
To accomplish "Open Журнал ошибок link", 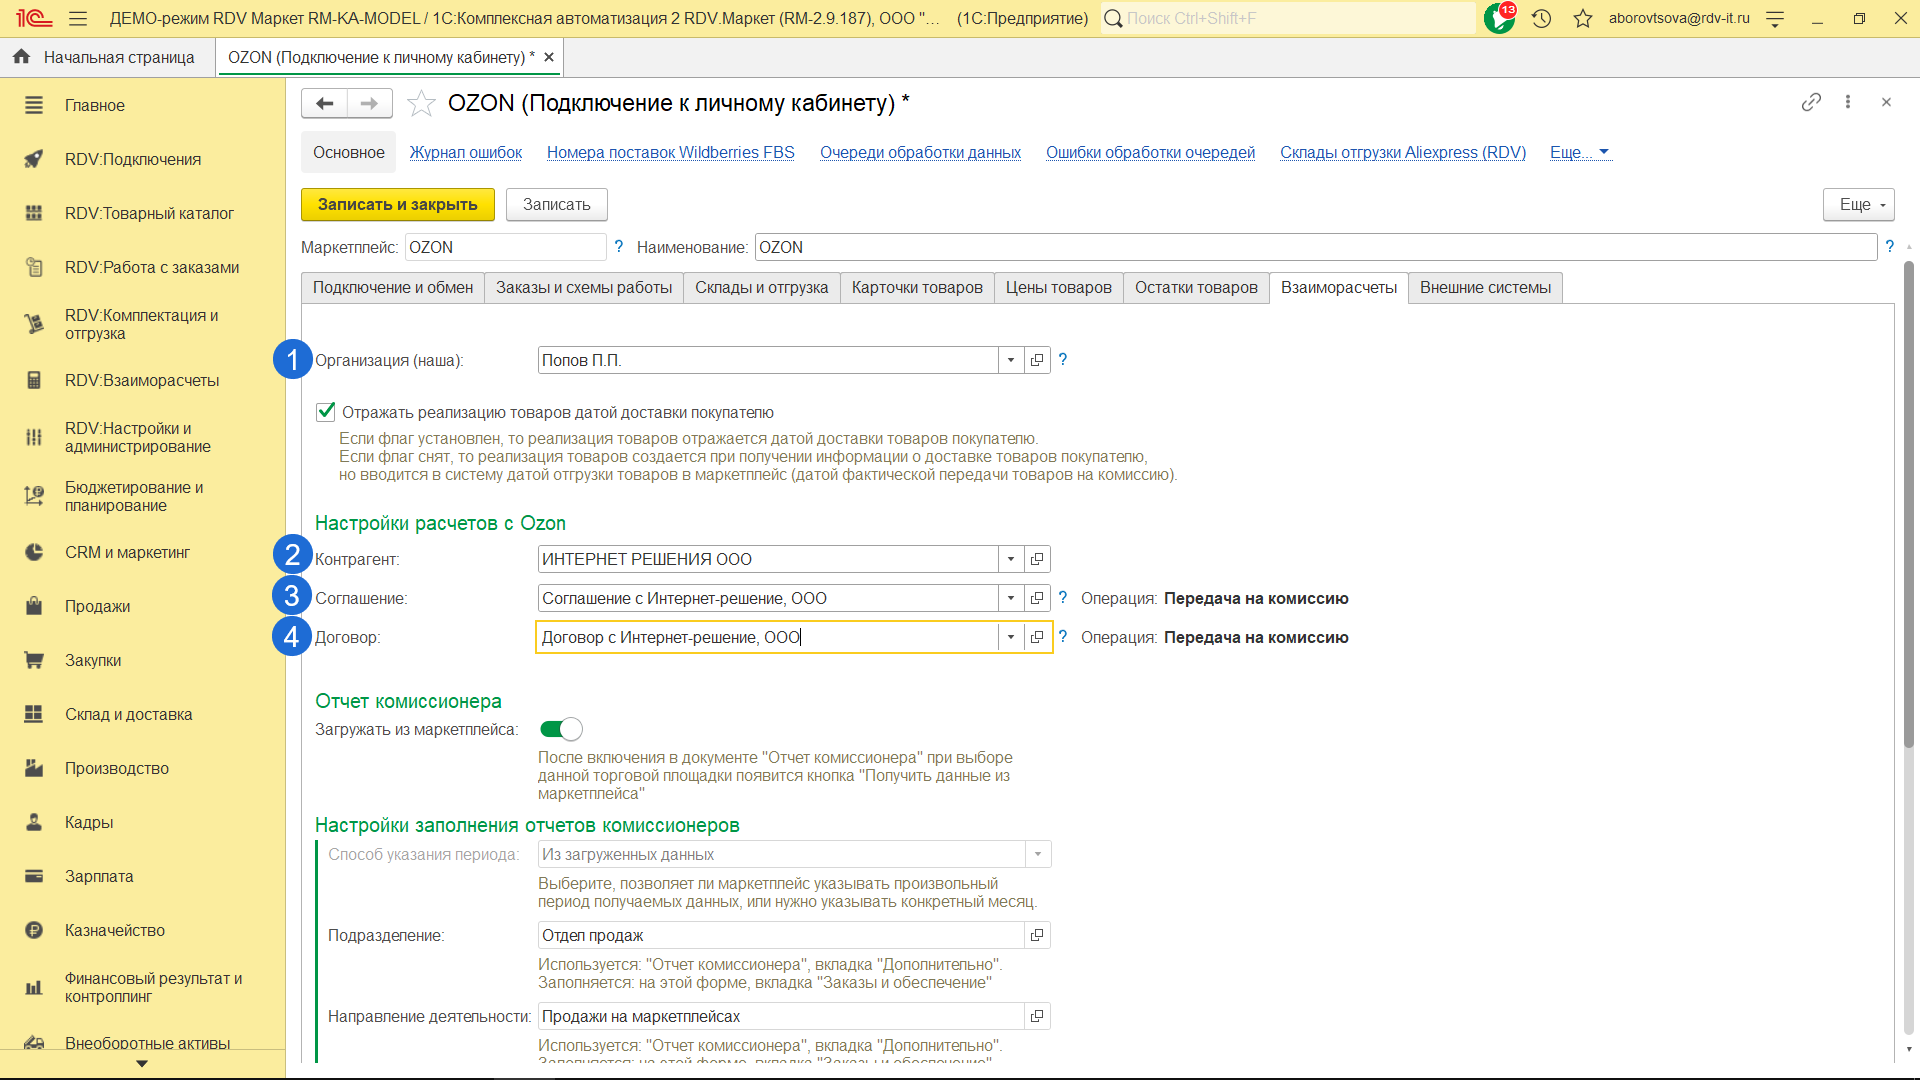I will pyautogui.click(x=465, y=152).
